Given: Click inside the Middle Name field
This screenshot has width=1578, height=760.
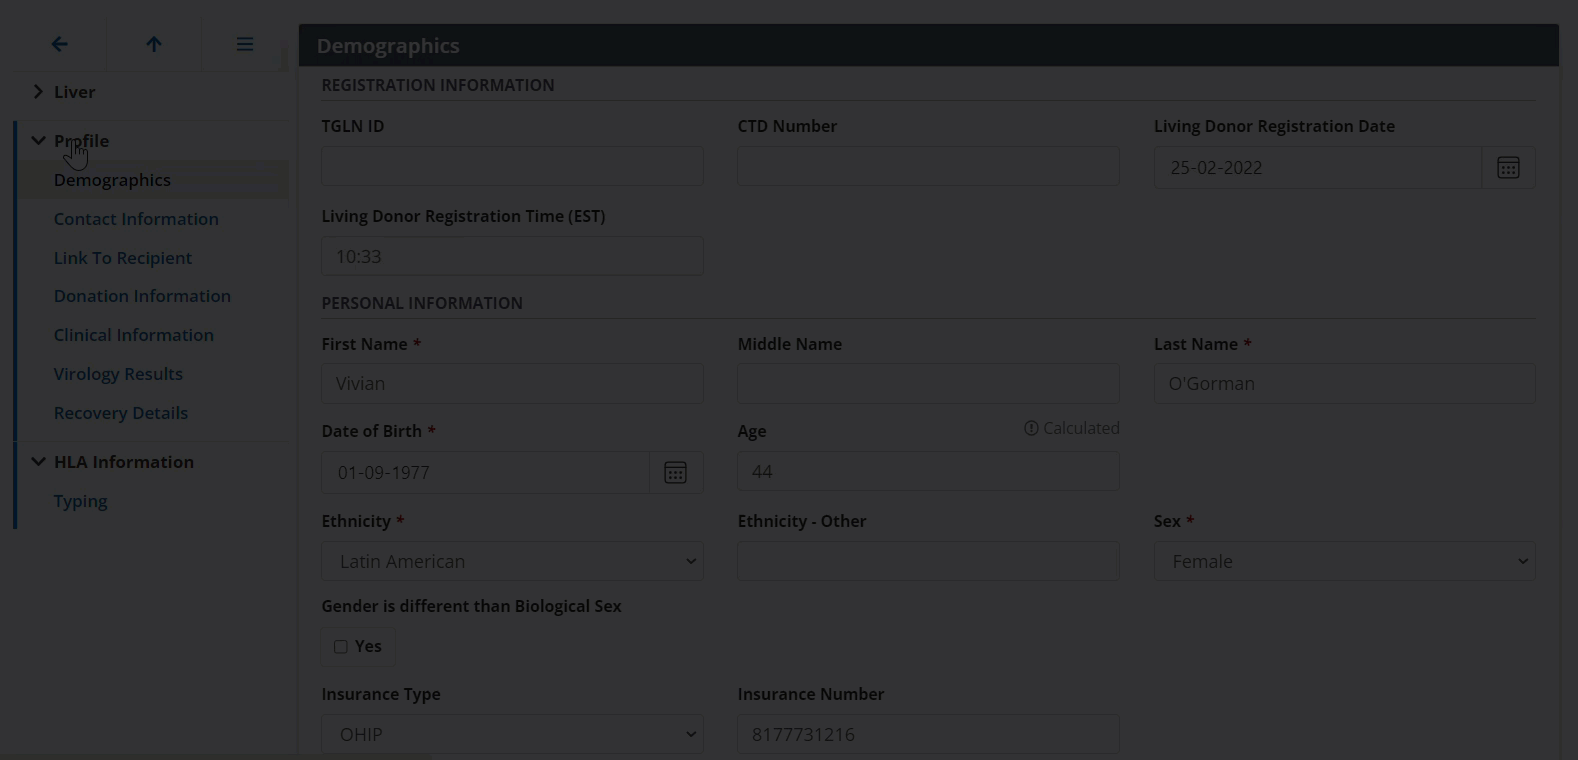Looking at the screenshot, I should pyautogui.click(x=927, y=383).
